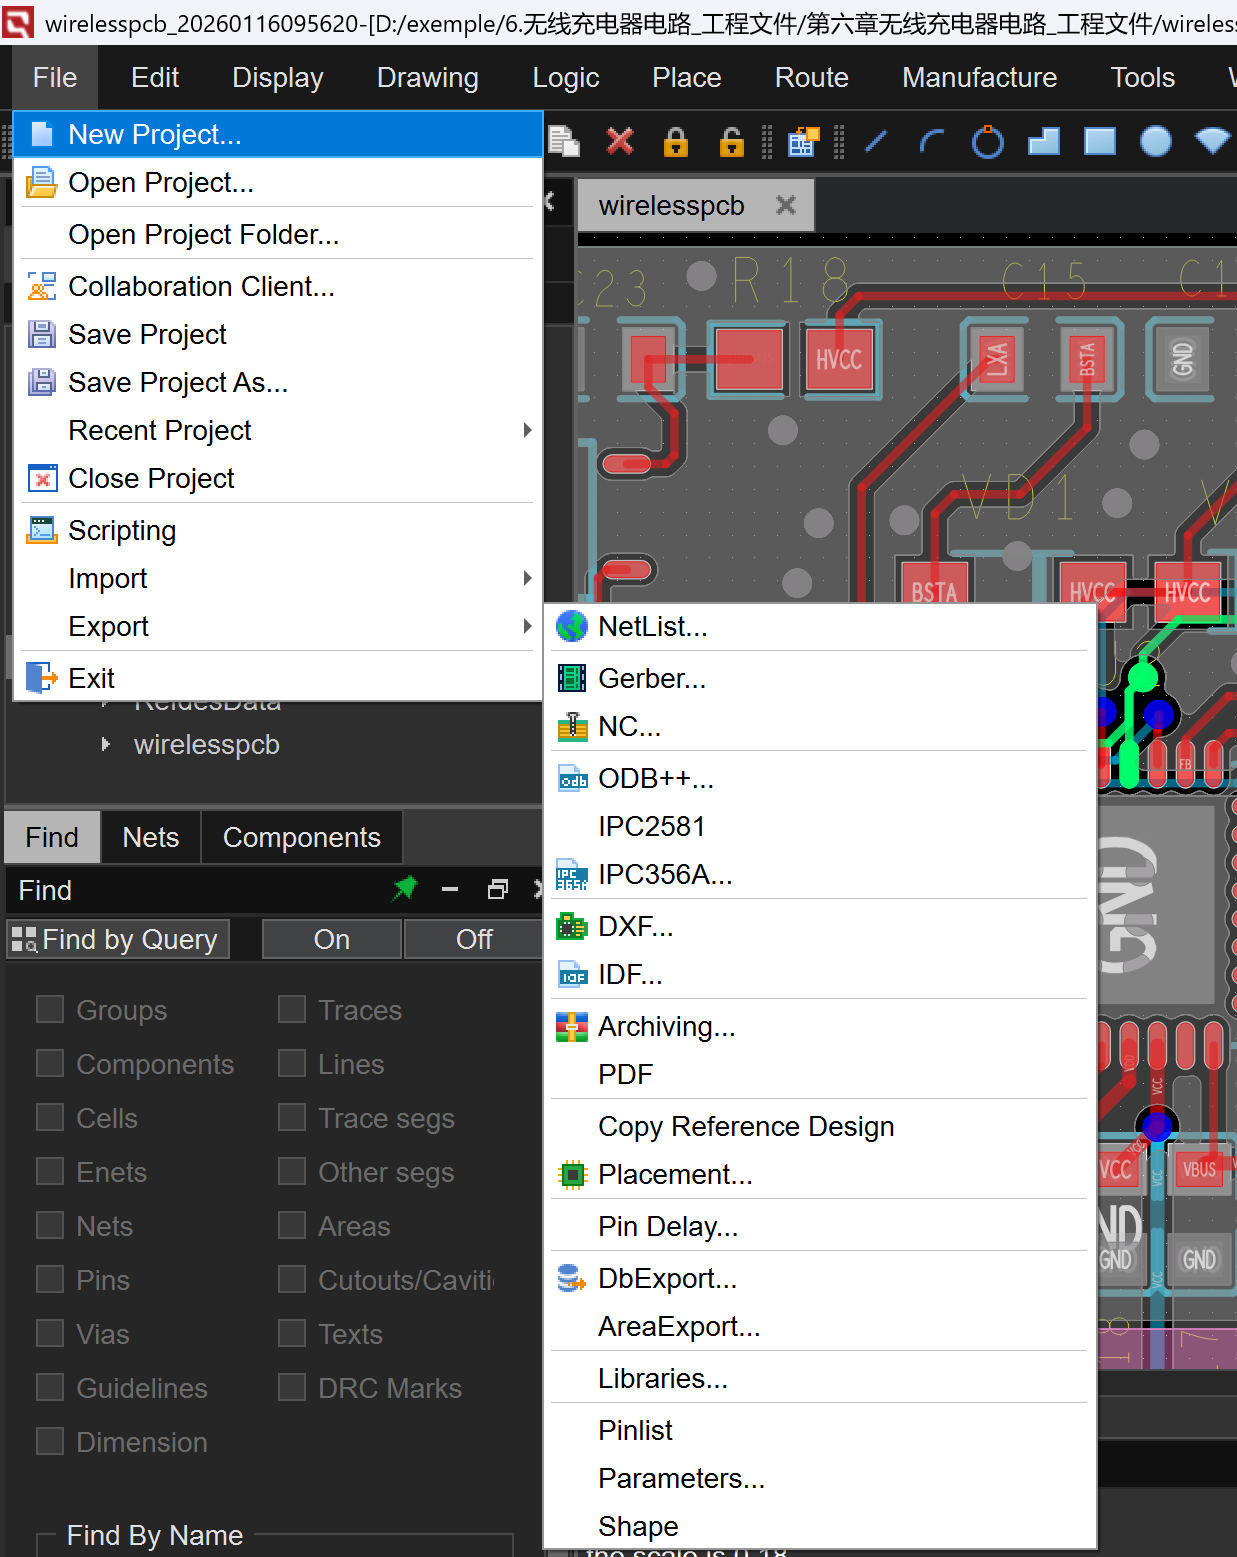Click the Find by Query button
The image size is (1237, 1557).
coord(118,939)
